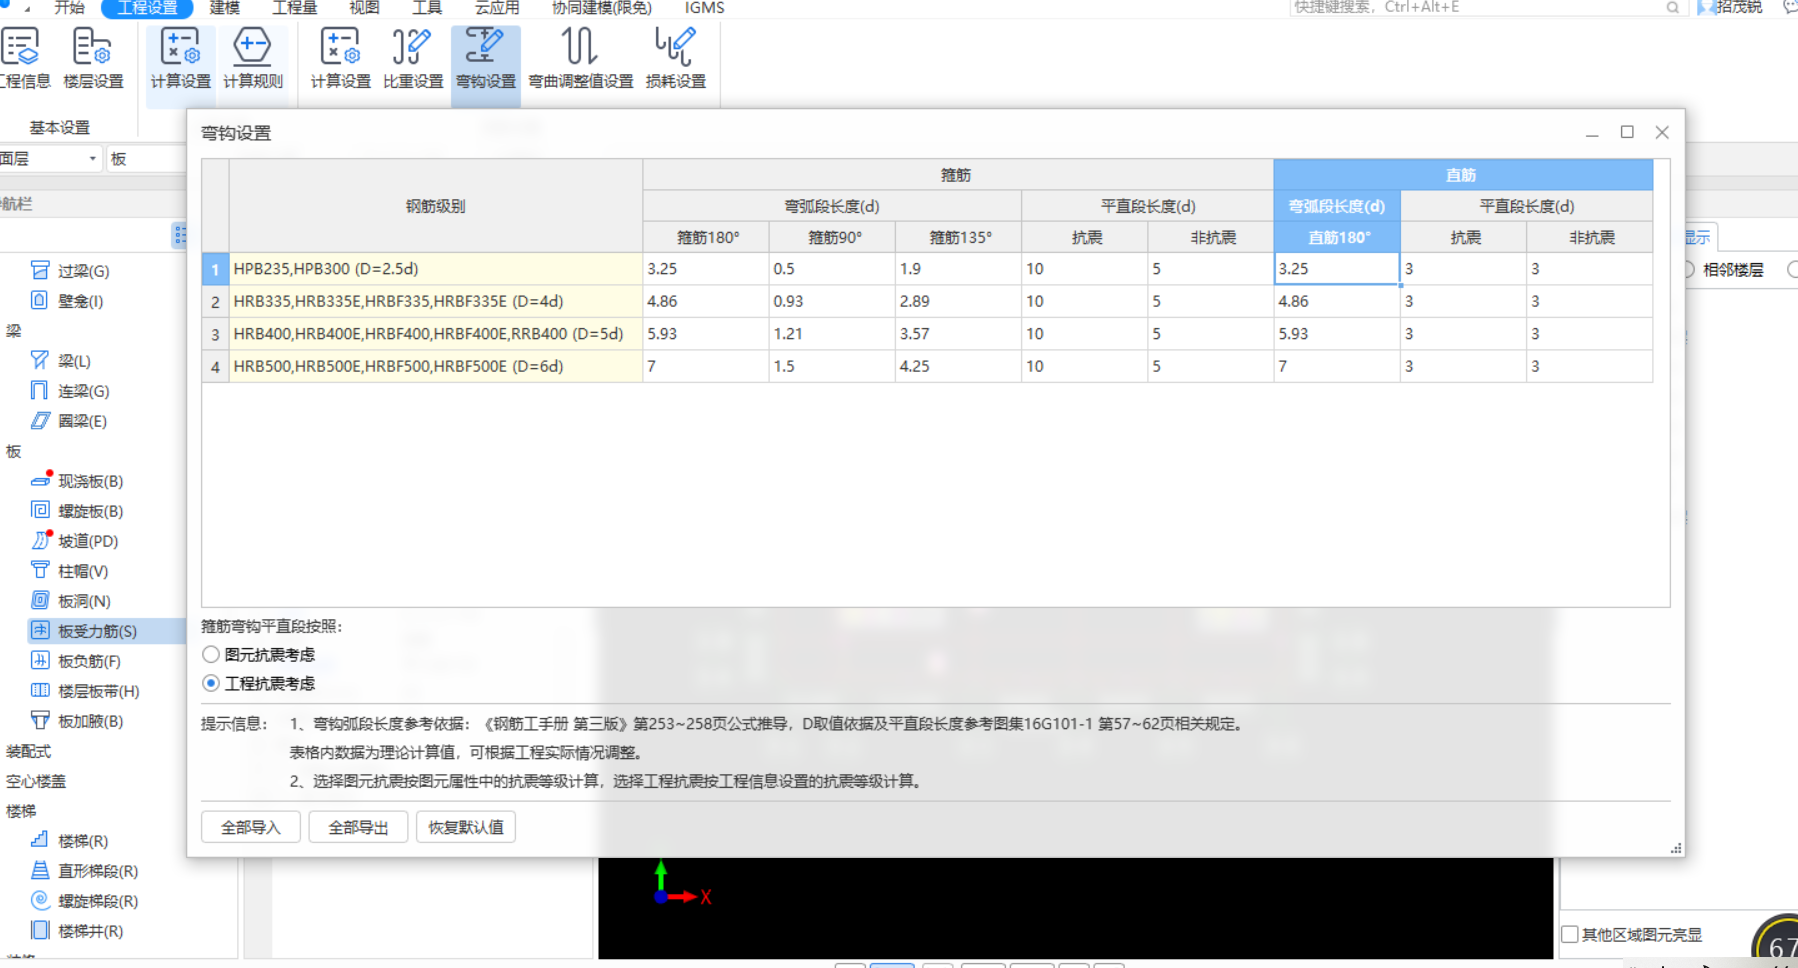The width and height of the screenshot is (1798, 968).
Task: Click 全部导出 button
Action: click(x=358, y=827)
